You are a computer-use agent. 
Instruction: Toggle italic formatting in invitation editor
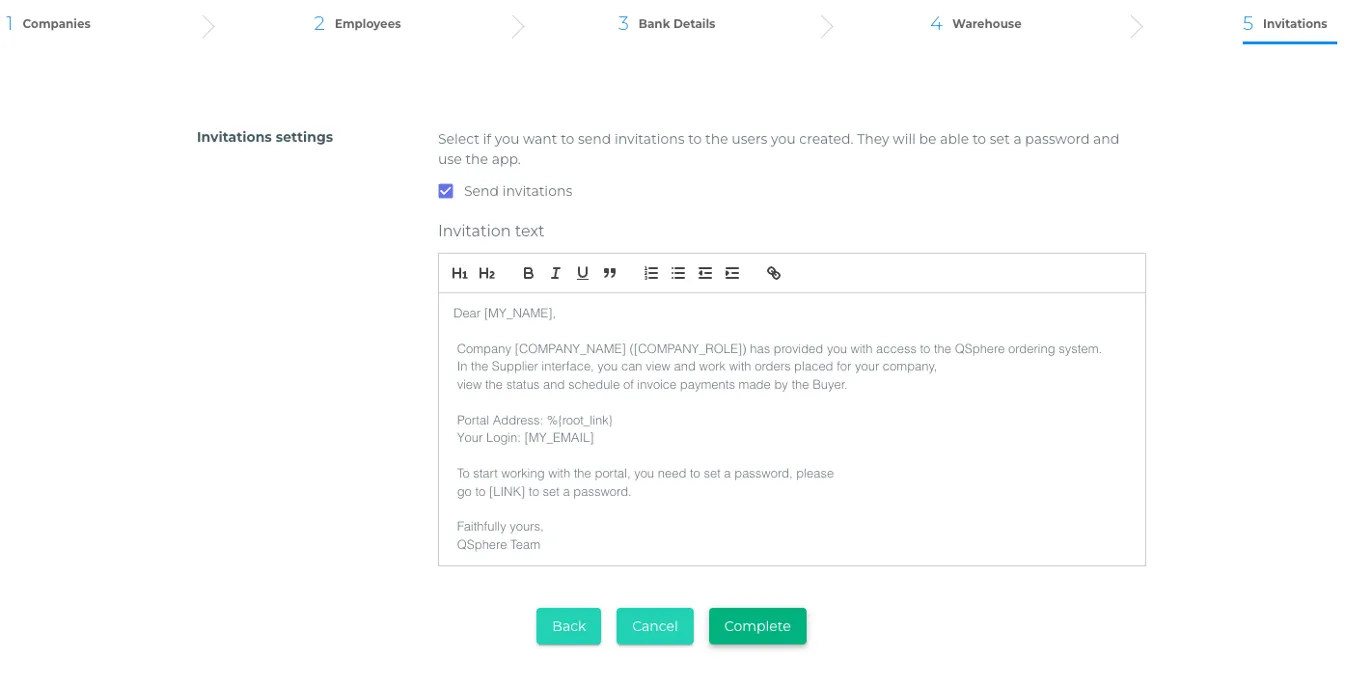pos(555,273)
